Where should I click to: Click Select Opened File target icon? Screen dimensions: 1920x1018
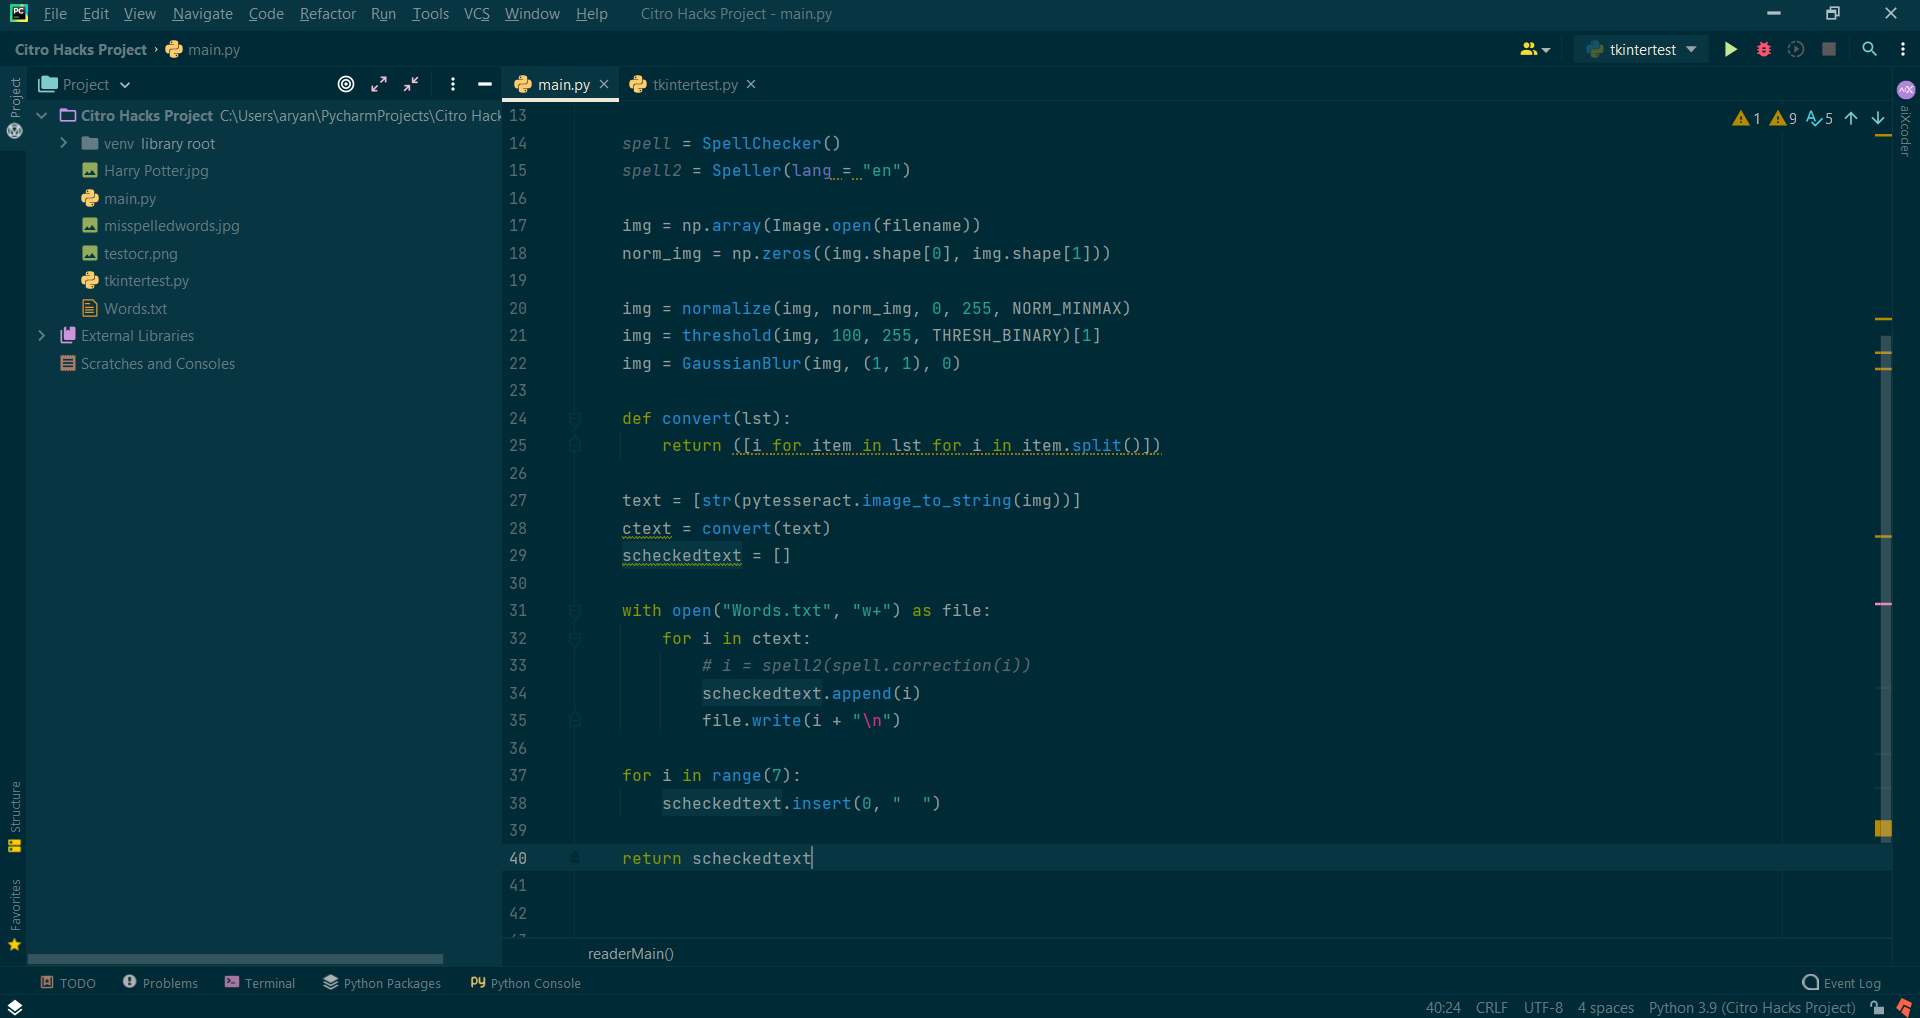[346, 84]
